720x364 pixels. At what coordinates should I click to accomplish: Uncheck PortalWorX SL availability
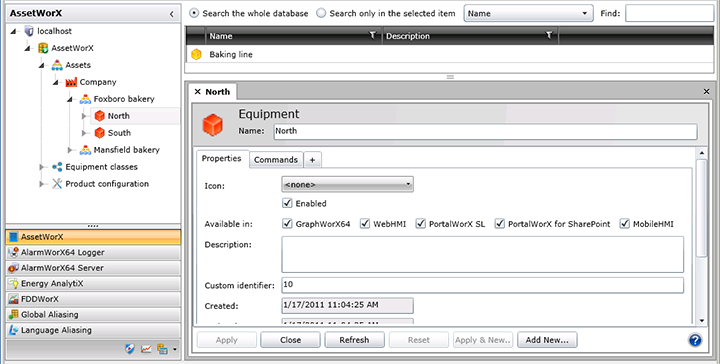point(421,224)
